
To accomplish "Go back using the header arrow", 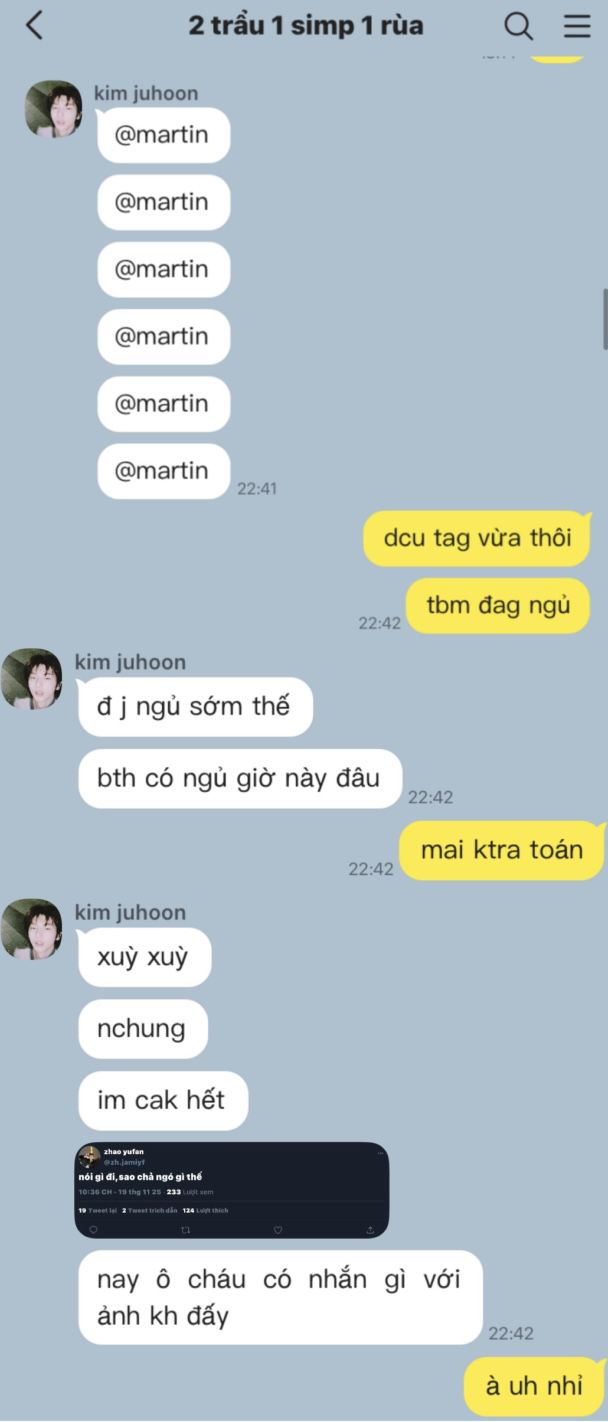I will [x=34, y=25].
